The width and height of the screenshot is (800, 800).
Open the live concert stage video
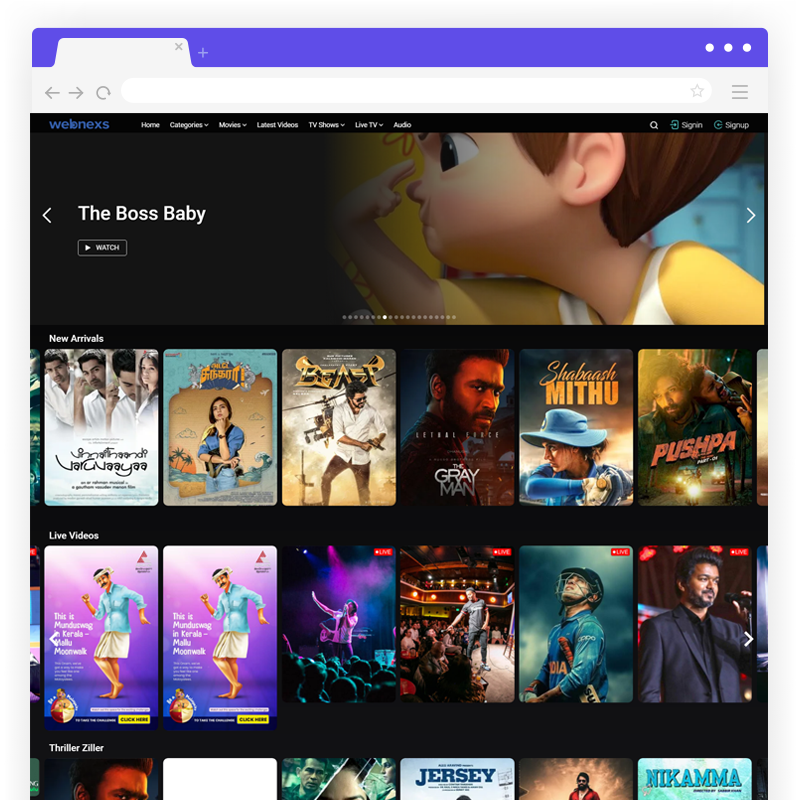(x=339, y=624)
